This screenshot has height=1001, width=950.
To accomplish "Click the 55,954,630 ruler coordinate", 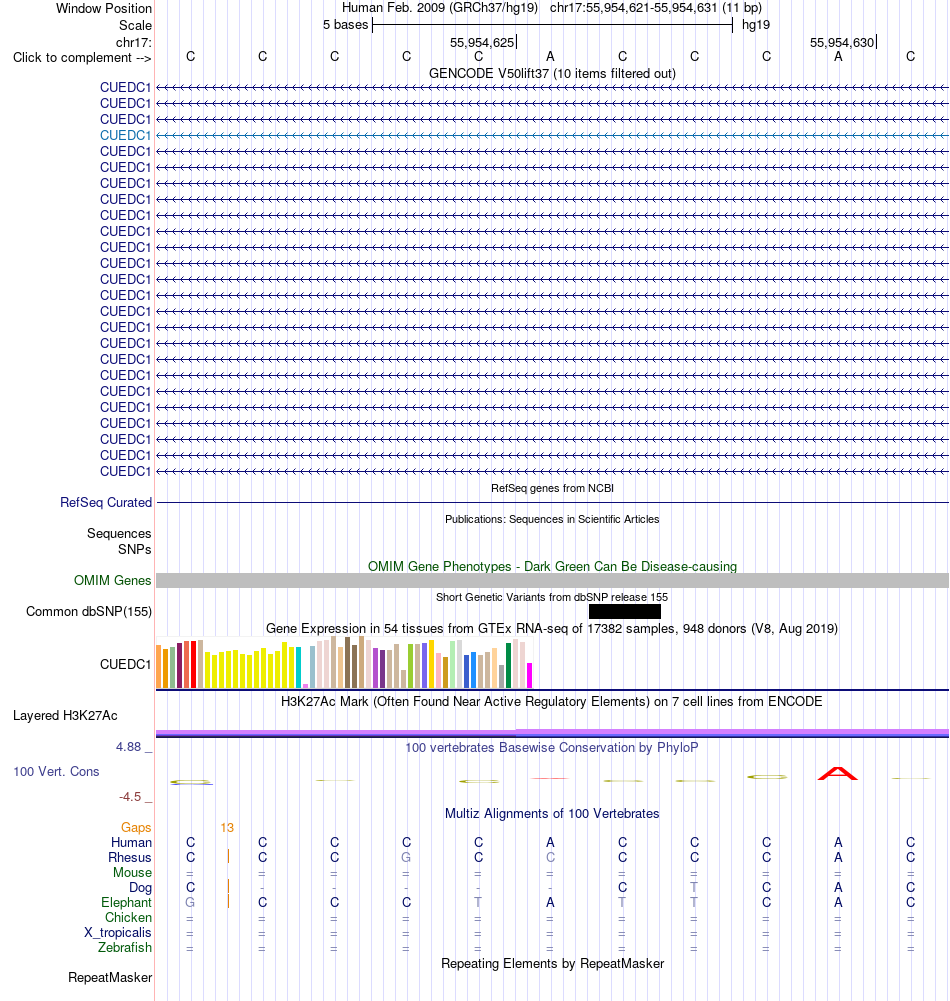I will pyautogui.click(x=842, y=42).
